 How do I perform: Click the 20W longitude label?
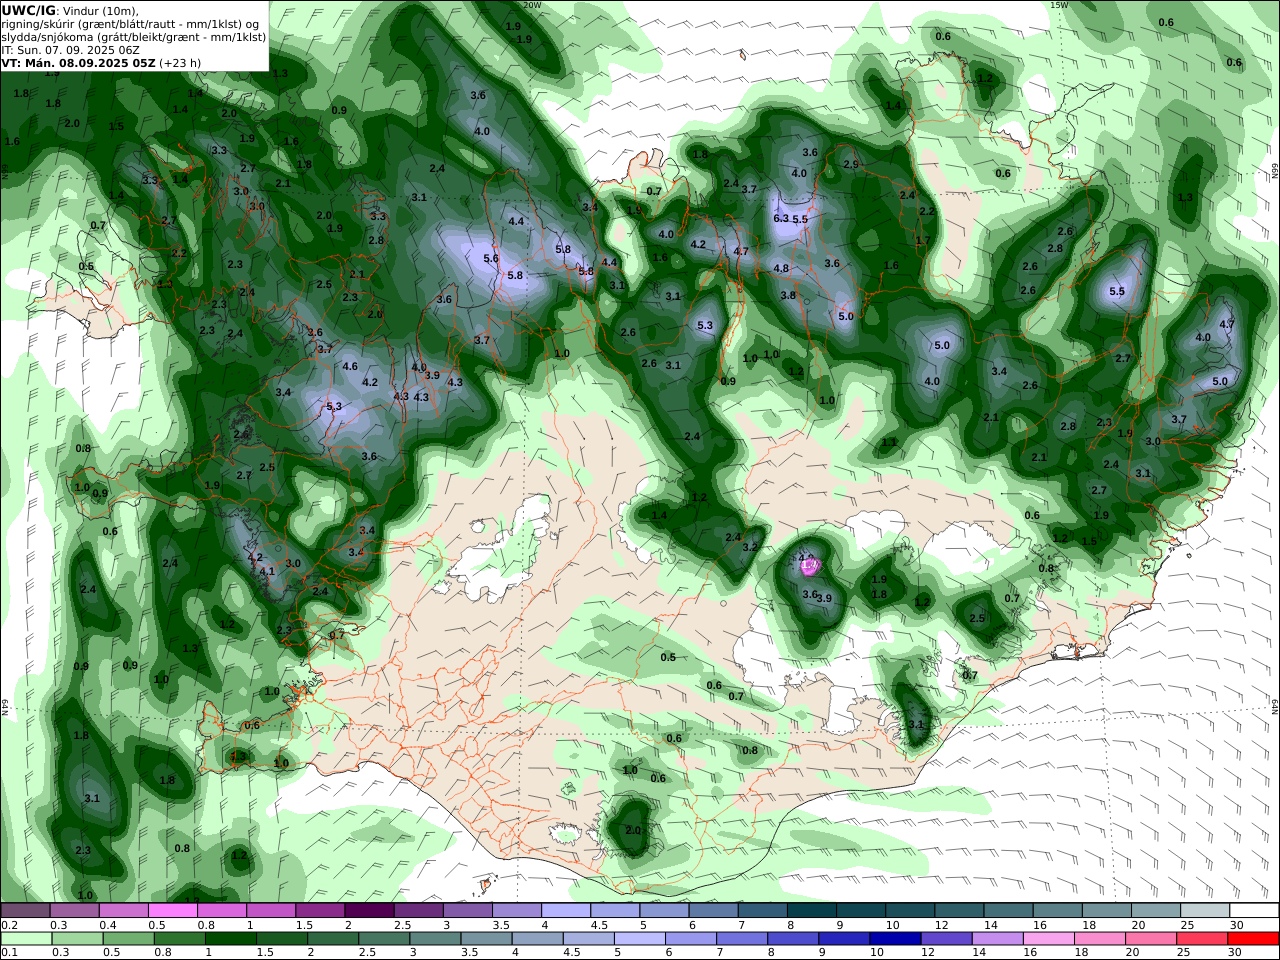coord(532,5)
